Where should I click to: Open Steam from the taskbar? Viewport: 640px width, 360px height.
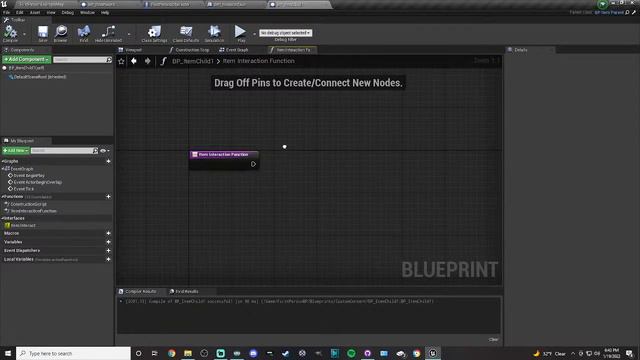(285, 353)
